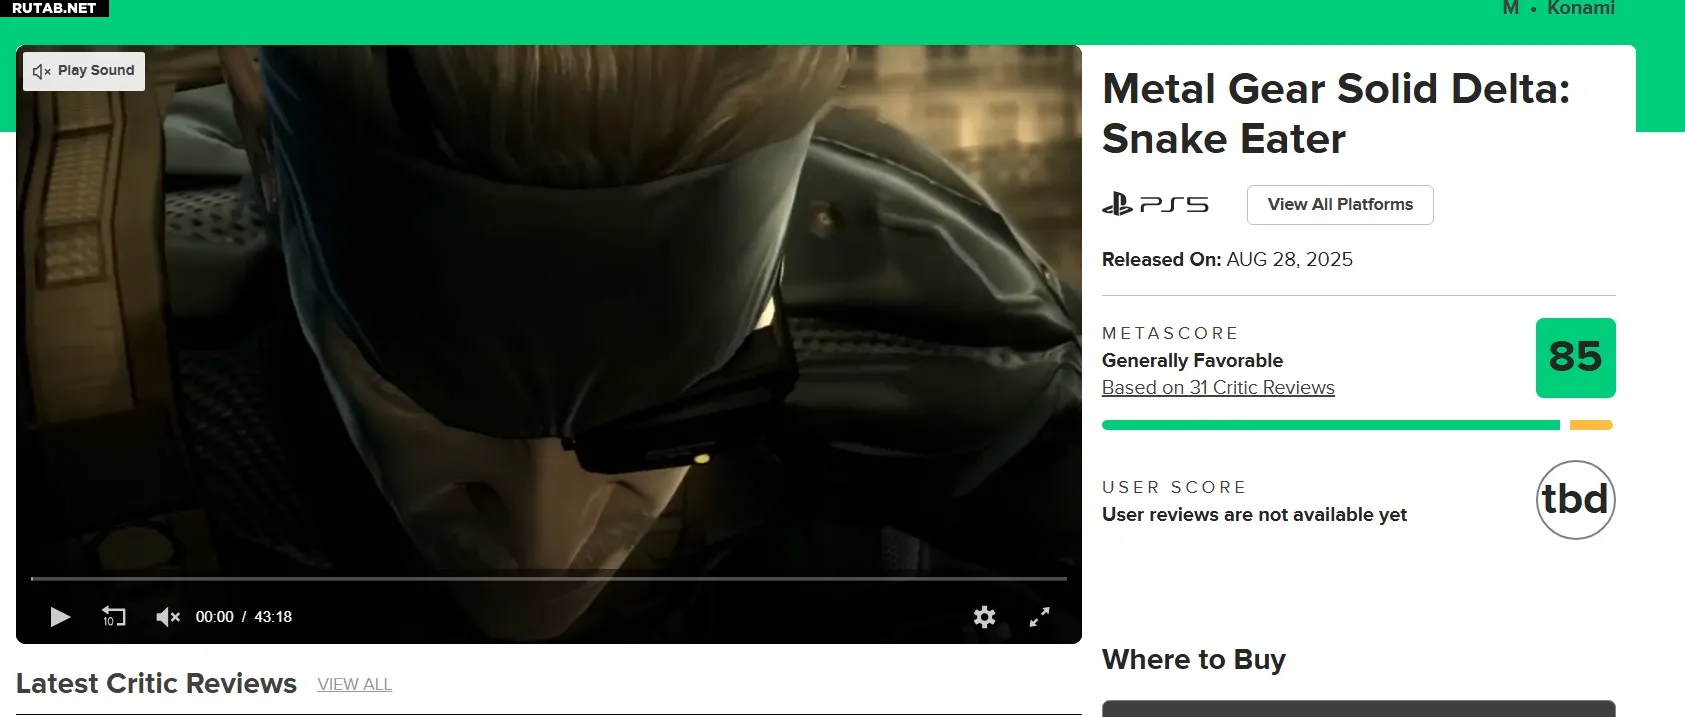Viewport: 1685px width, 717px height.
Task: Click the VIEW ALL critic reviews link
Action: pos(354,685)
